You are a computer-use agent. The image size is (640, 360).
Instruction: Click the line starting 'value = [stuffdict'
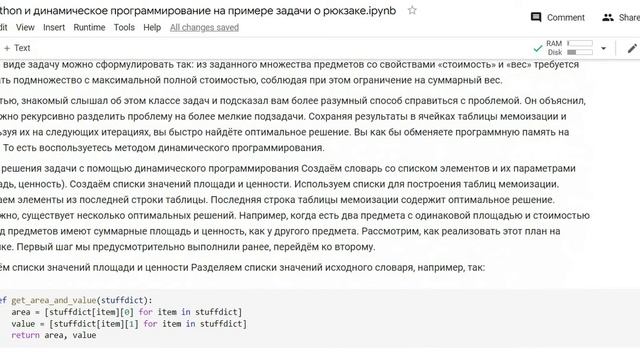point(129,324)
